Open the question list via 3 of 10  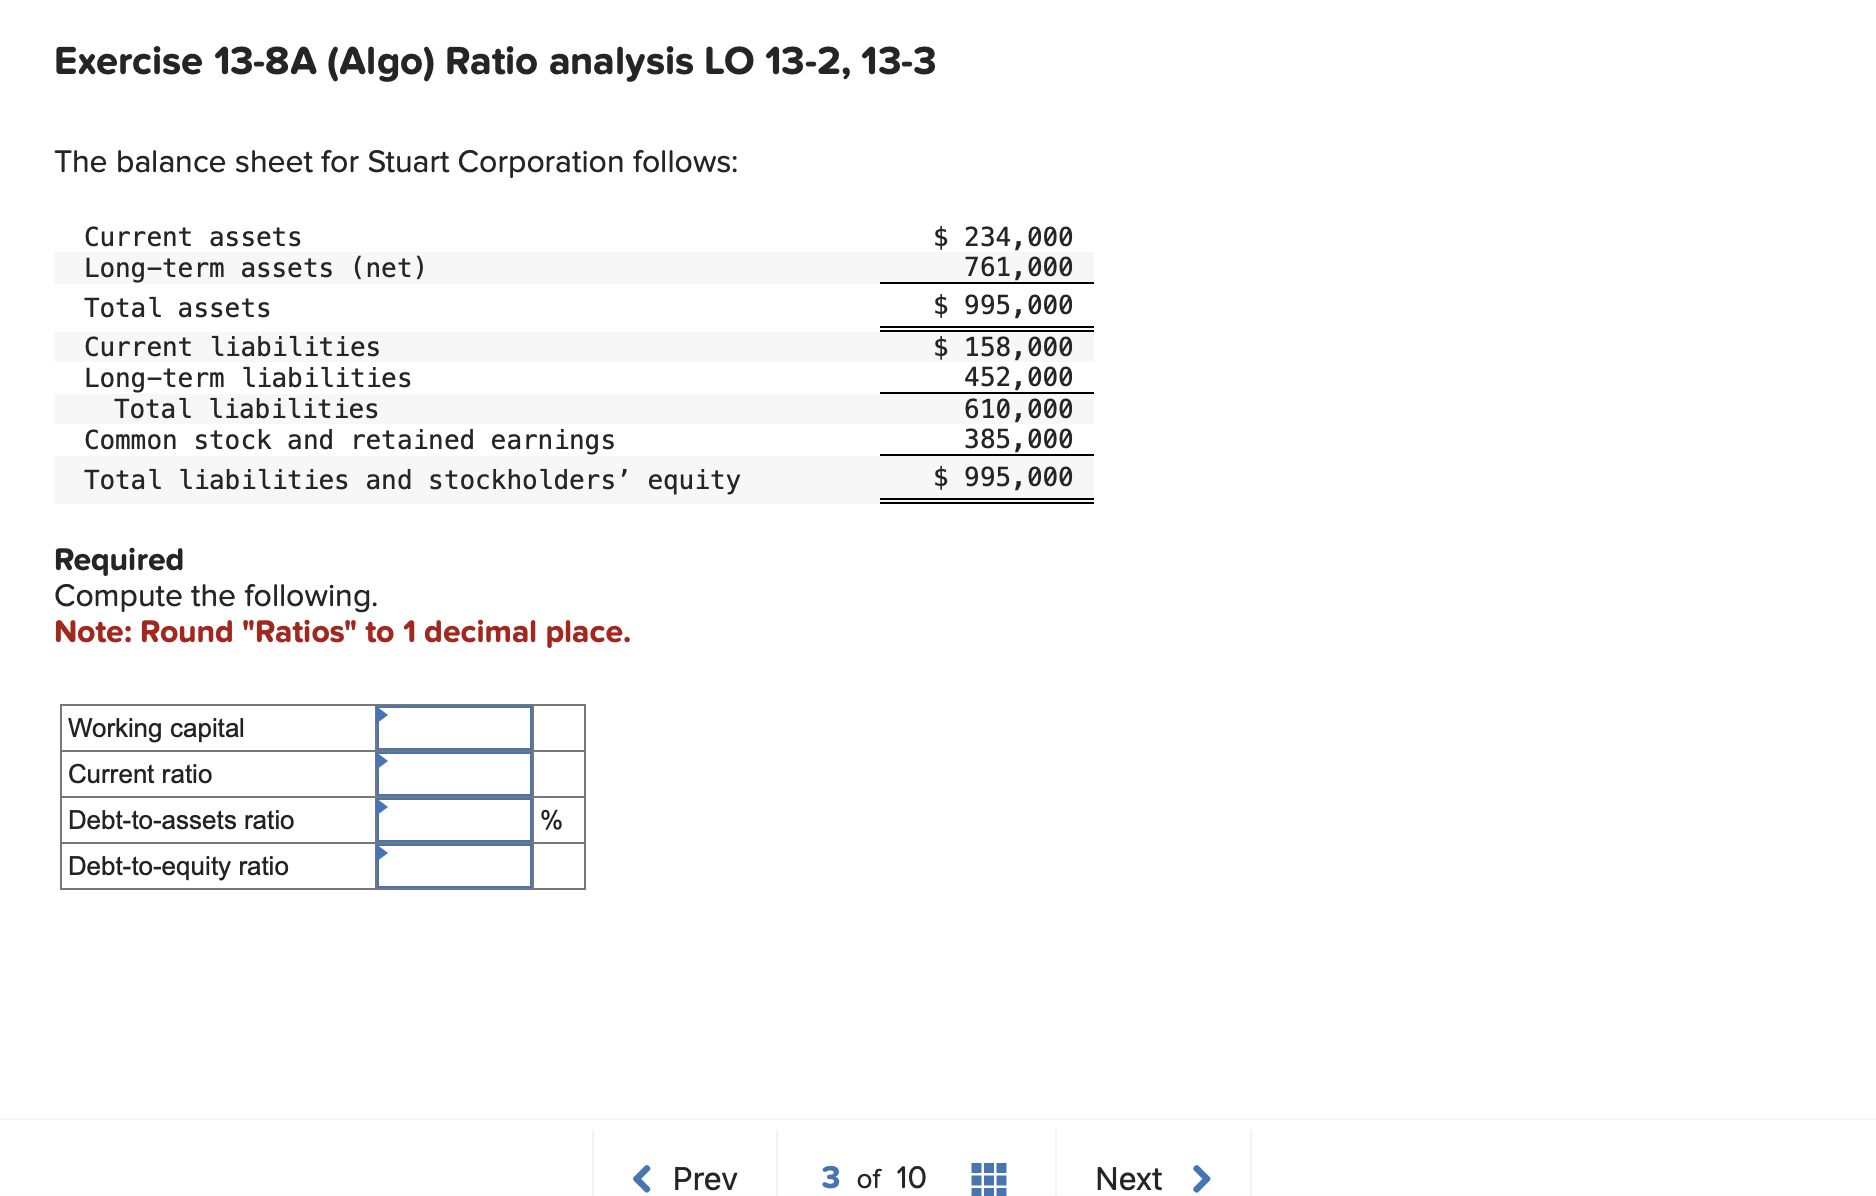tap(870, 1178)
